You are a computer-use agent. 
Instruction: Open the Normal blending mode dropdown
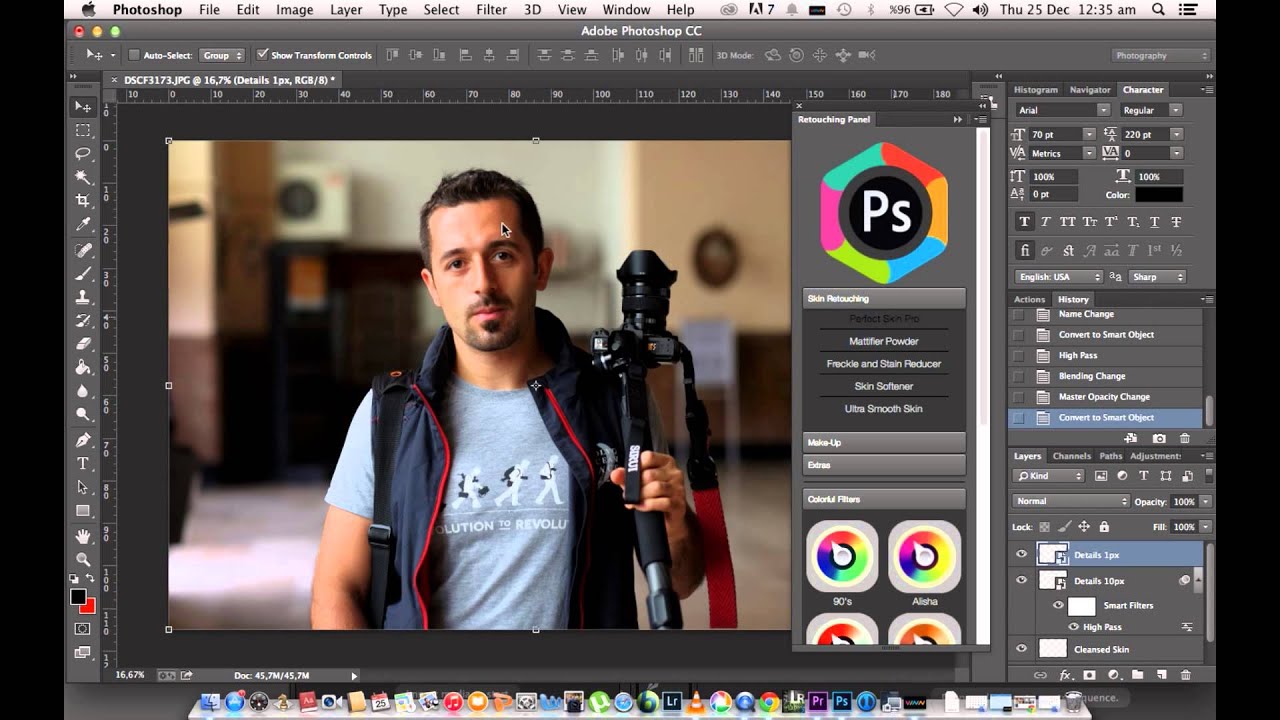(x=1071, y=501)
